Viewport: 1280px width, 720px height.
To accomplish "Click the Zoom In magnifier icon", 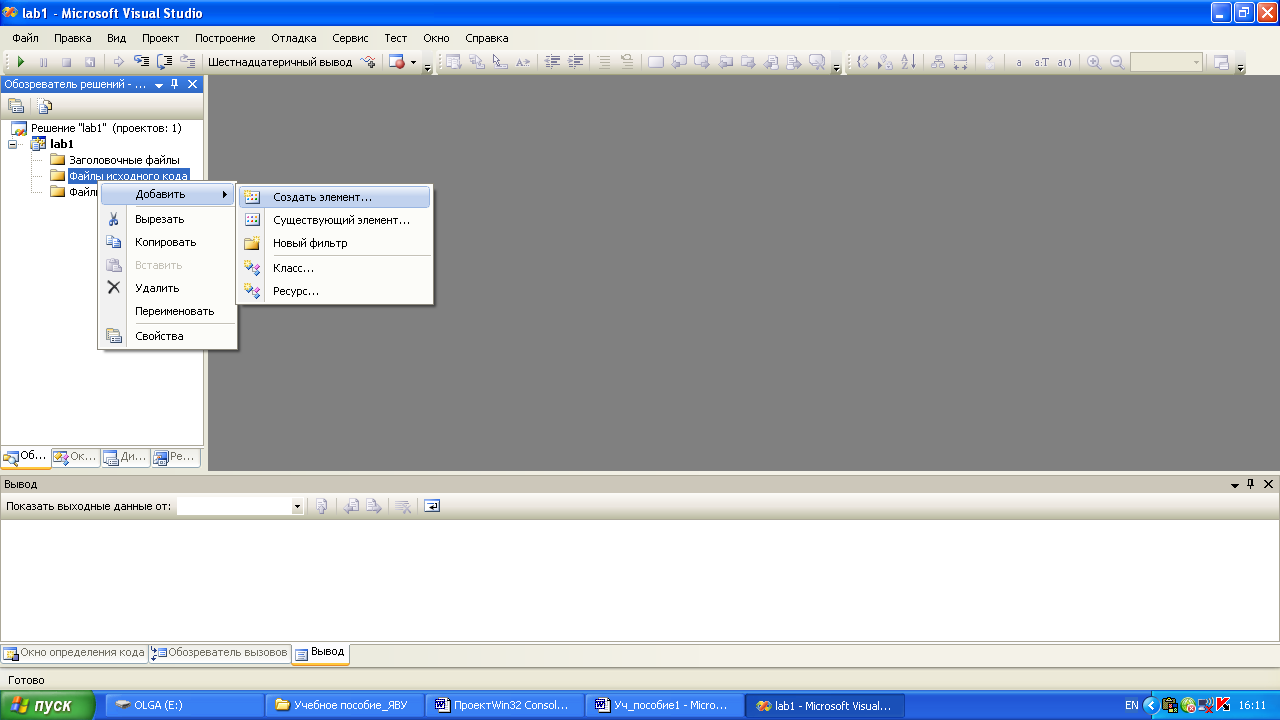I will click(1094, 62).
